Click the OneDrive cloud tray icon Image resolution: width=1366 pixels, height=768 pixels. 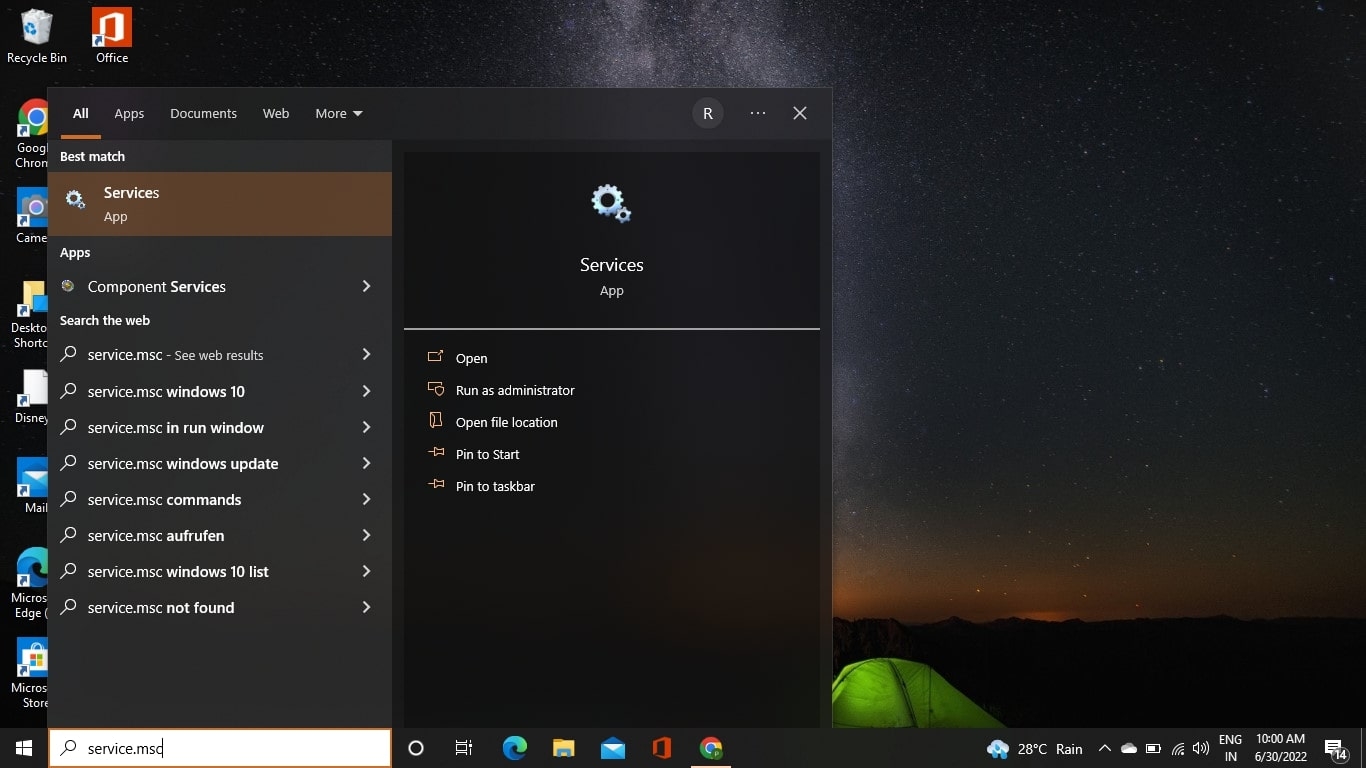pyautogui.click(x=1129, y=749)
